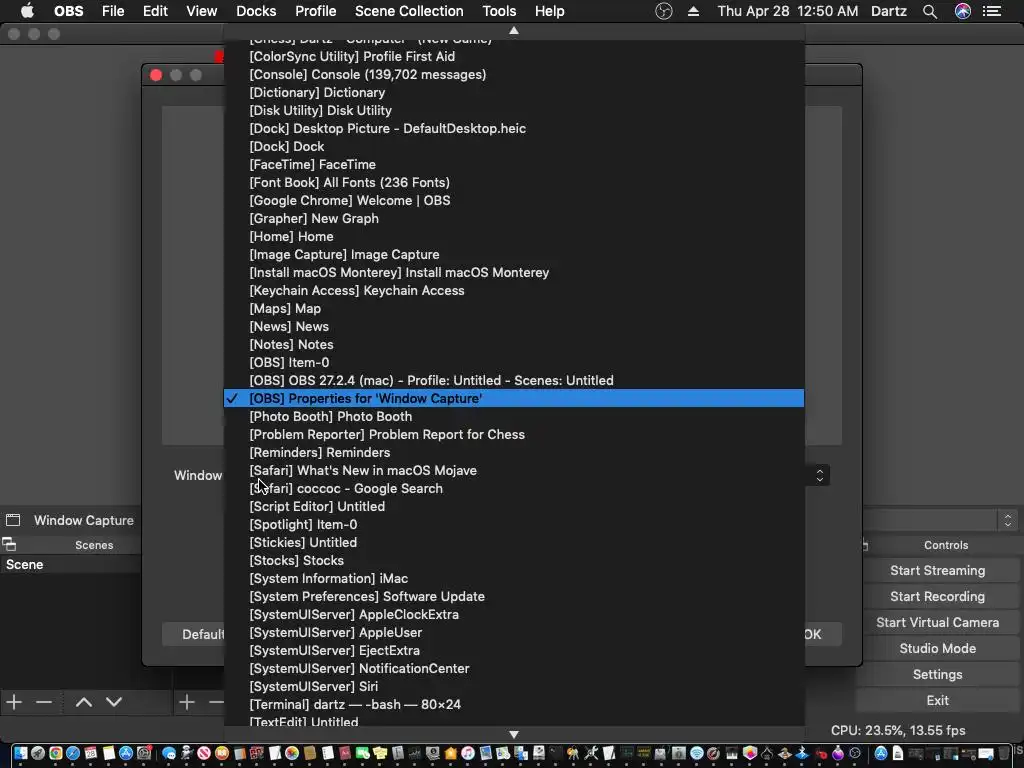Click the eject icon in menu bar

point(694,11)
